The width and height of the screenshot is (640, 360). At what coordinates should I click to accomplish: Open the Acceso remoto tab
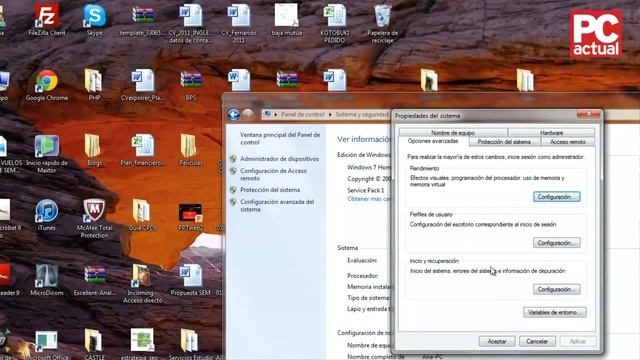[568, 142]
